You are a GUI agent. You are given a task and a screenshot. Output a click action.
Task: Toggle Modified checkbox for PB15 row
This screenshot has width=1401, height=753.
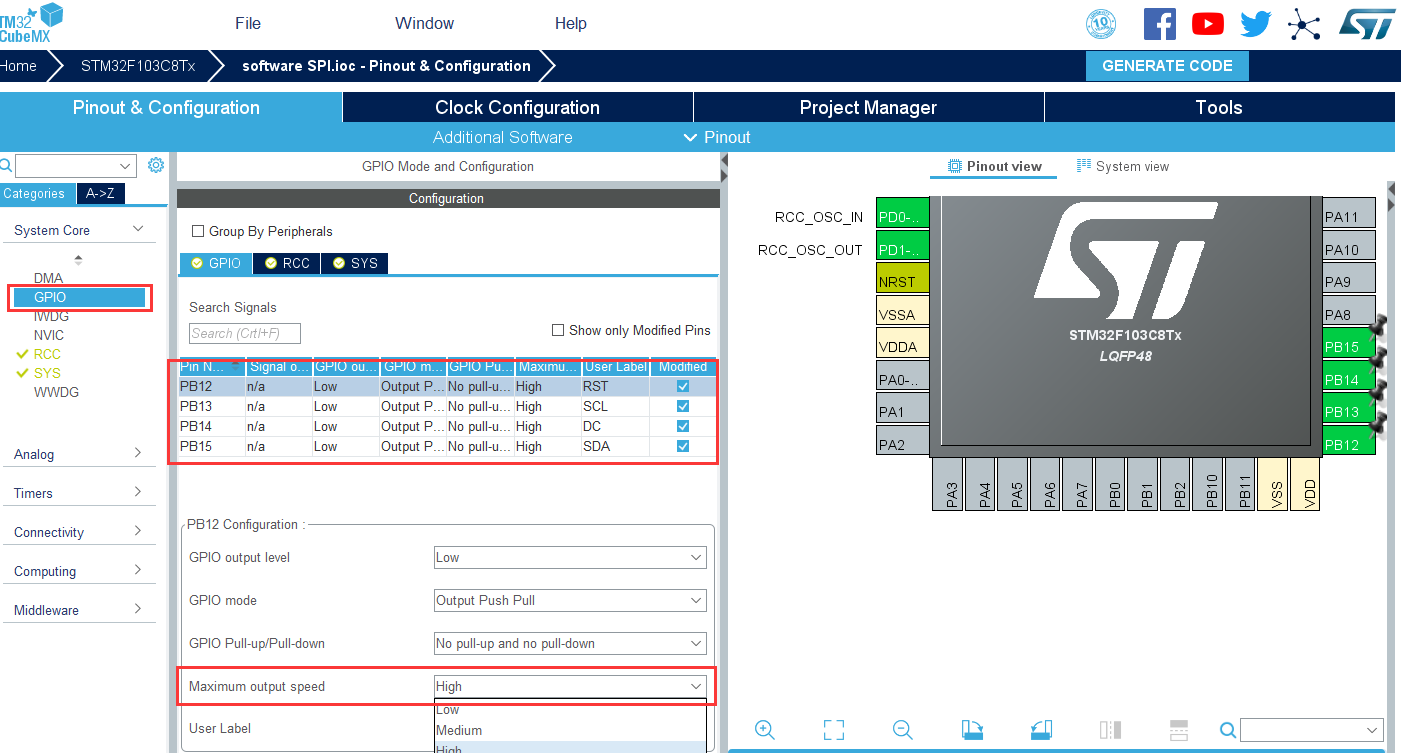tap(683, 446)
